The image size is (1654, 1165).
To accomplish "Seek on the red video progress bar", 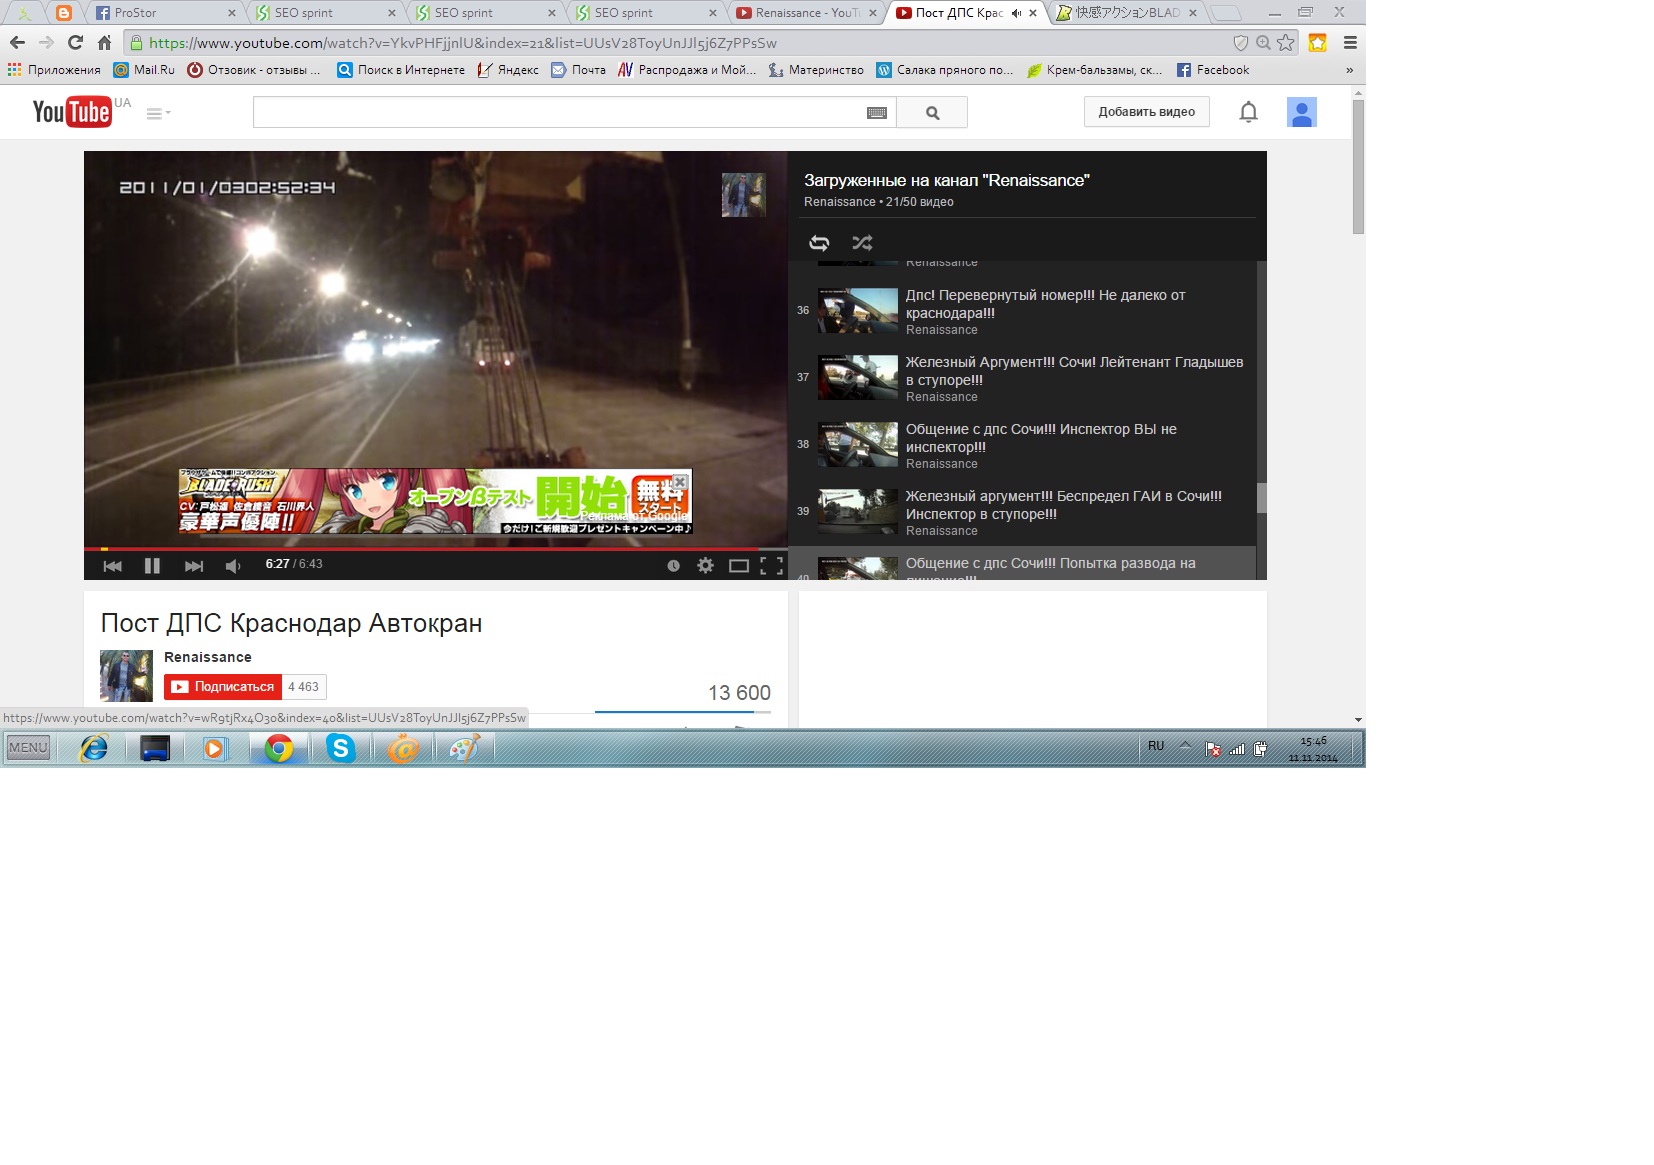I will [x=436, y=548].
